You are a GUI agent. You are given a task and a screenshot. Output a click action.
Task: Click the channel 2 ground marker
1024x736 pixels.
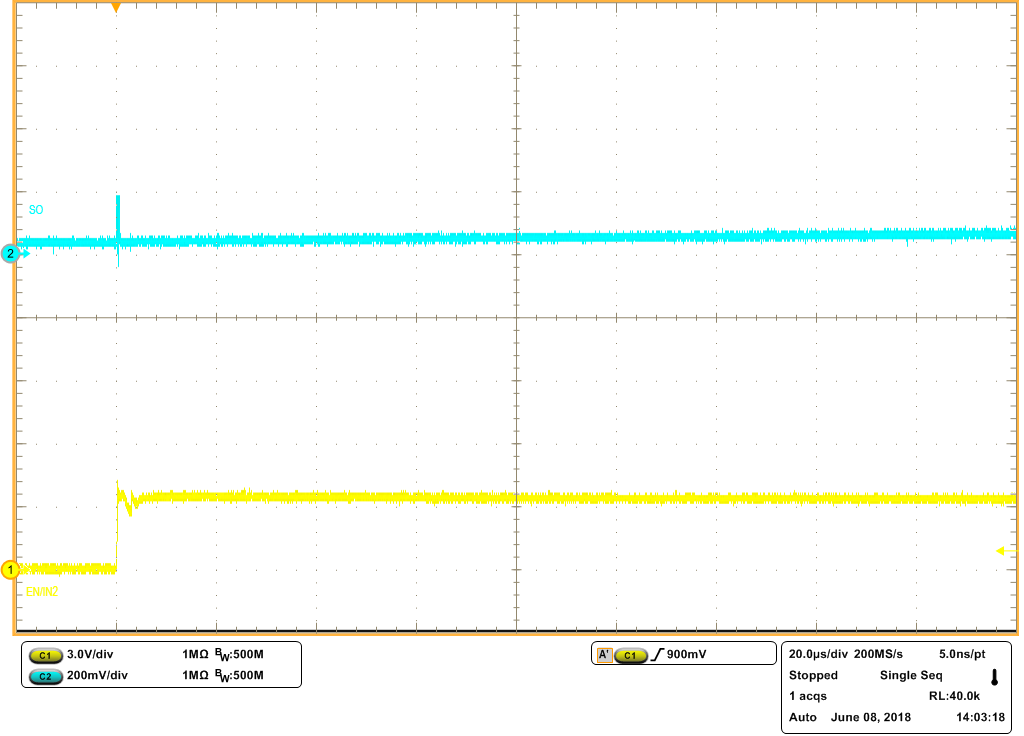tap(10, 253)
